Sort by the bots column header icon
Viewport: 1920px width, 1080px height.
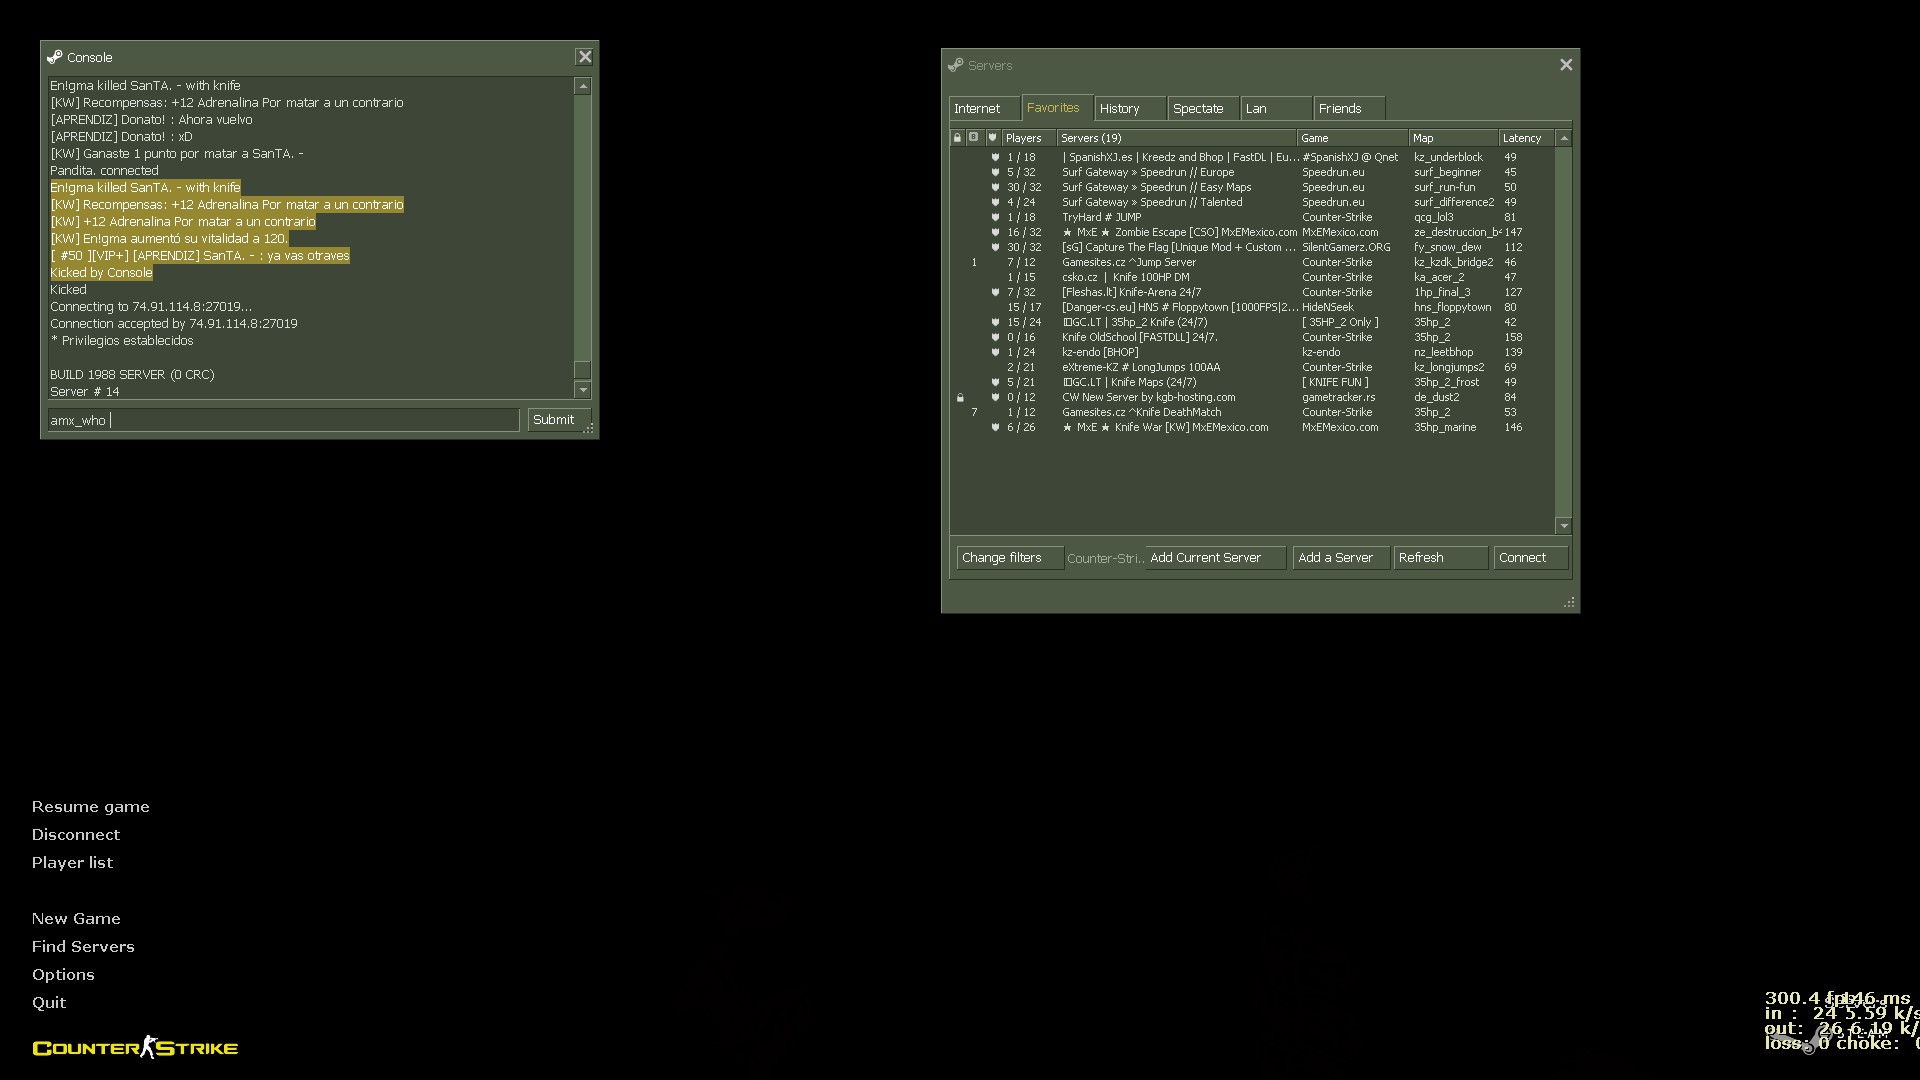(x=974, y=138)
